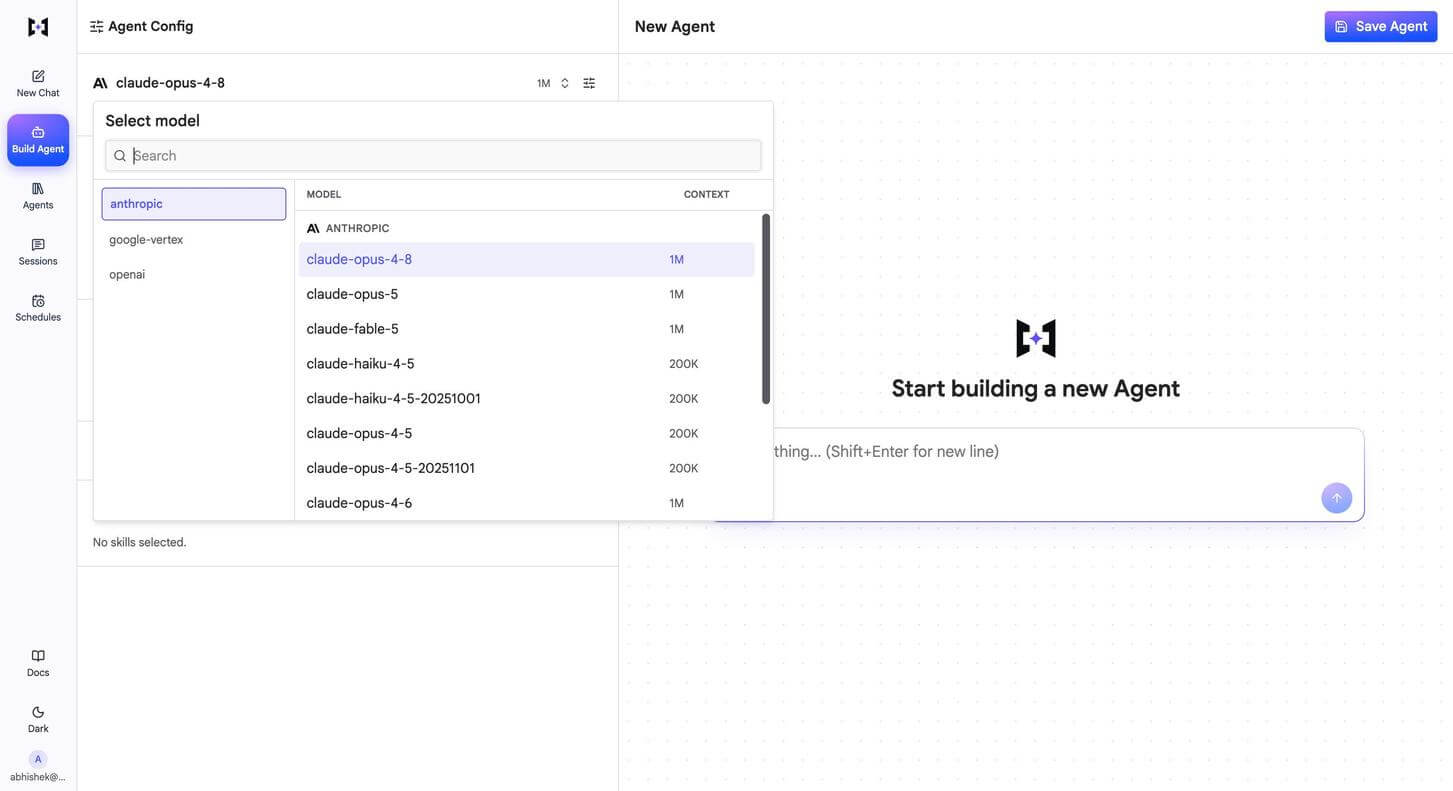Image resolution: width=1453 pixels, height=791 pixels.
Task: Pick the claude-opus-4-5 model
Action: 527,434
